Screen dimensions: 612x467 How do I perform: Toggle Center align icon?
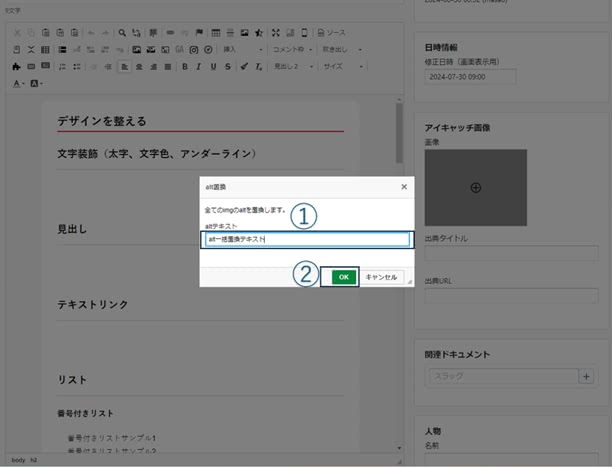point(139,67)
